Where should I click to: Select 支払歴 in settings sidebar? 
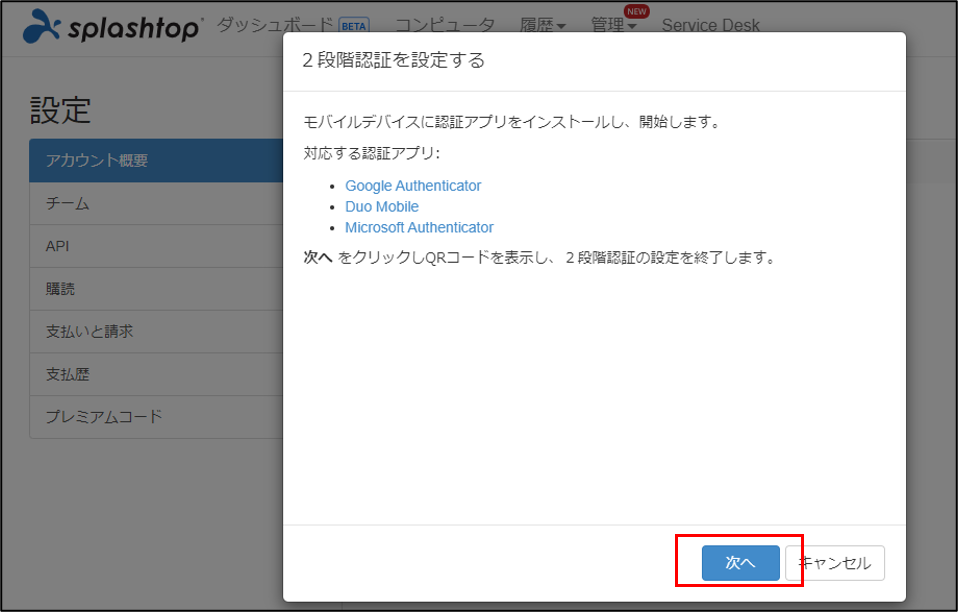156,374
